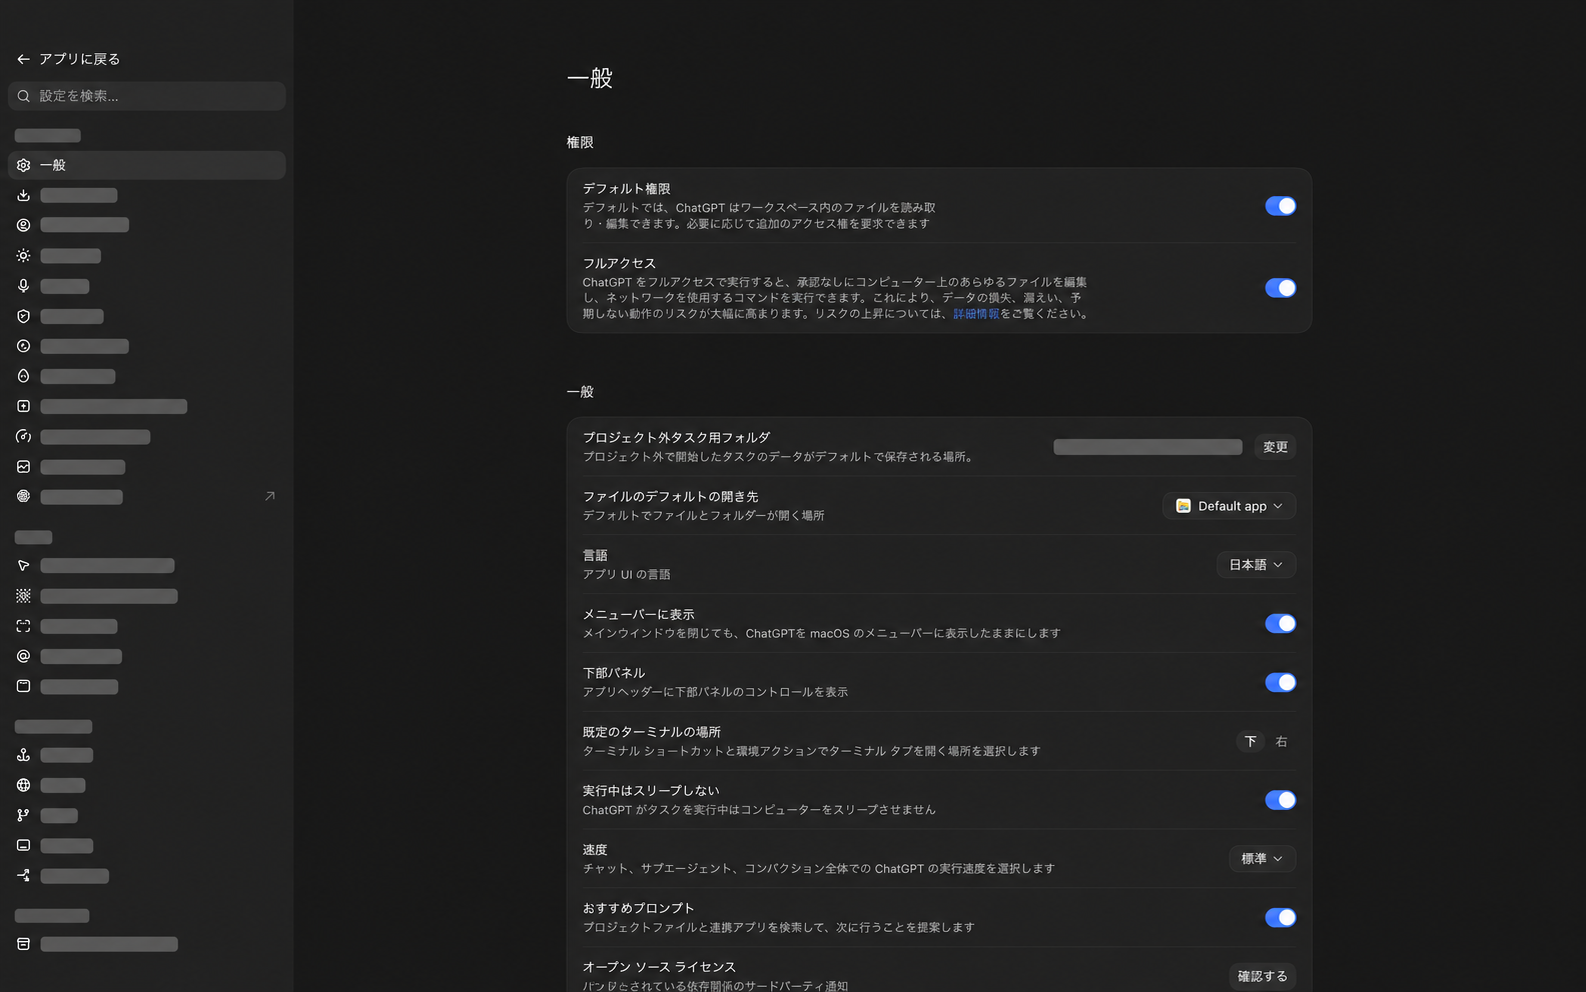Select 下 for default terminal location
Image resolution: width=1586 pixels, height=992 pixels.
[x=1250, y=741]
